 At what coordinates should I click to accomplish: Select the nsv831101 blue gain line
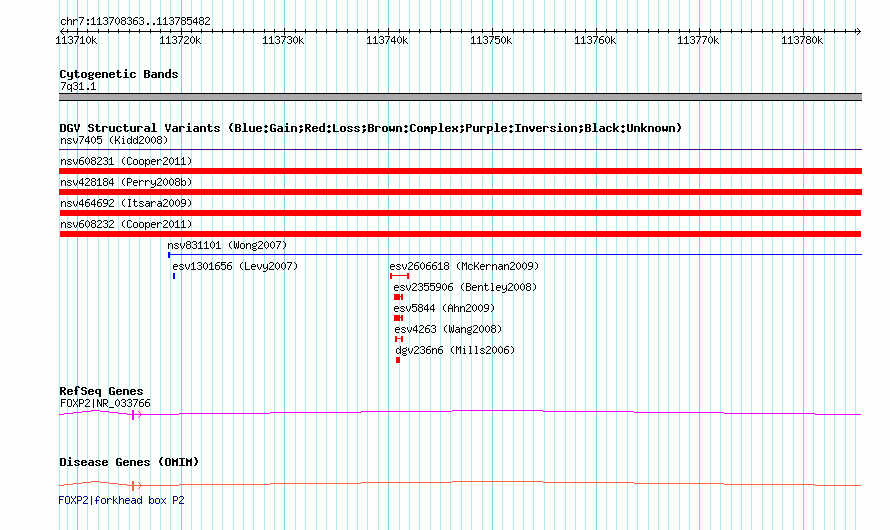[x=515, y=255]
